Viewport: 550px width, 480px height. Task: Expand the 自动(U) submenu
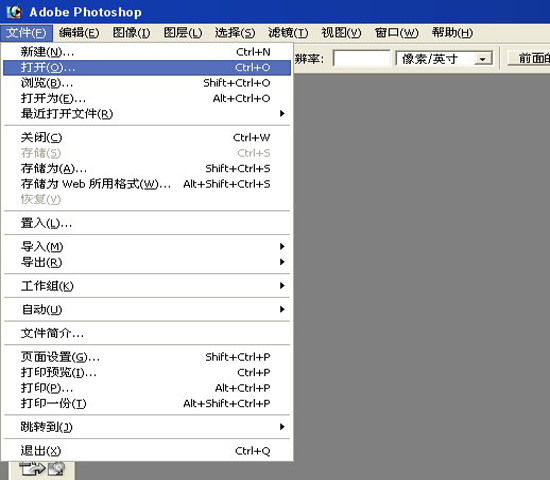coord(147,309)
